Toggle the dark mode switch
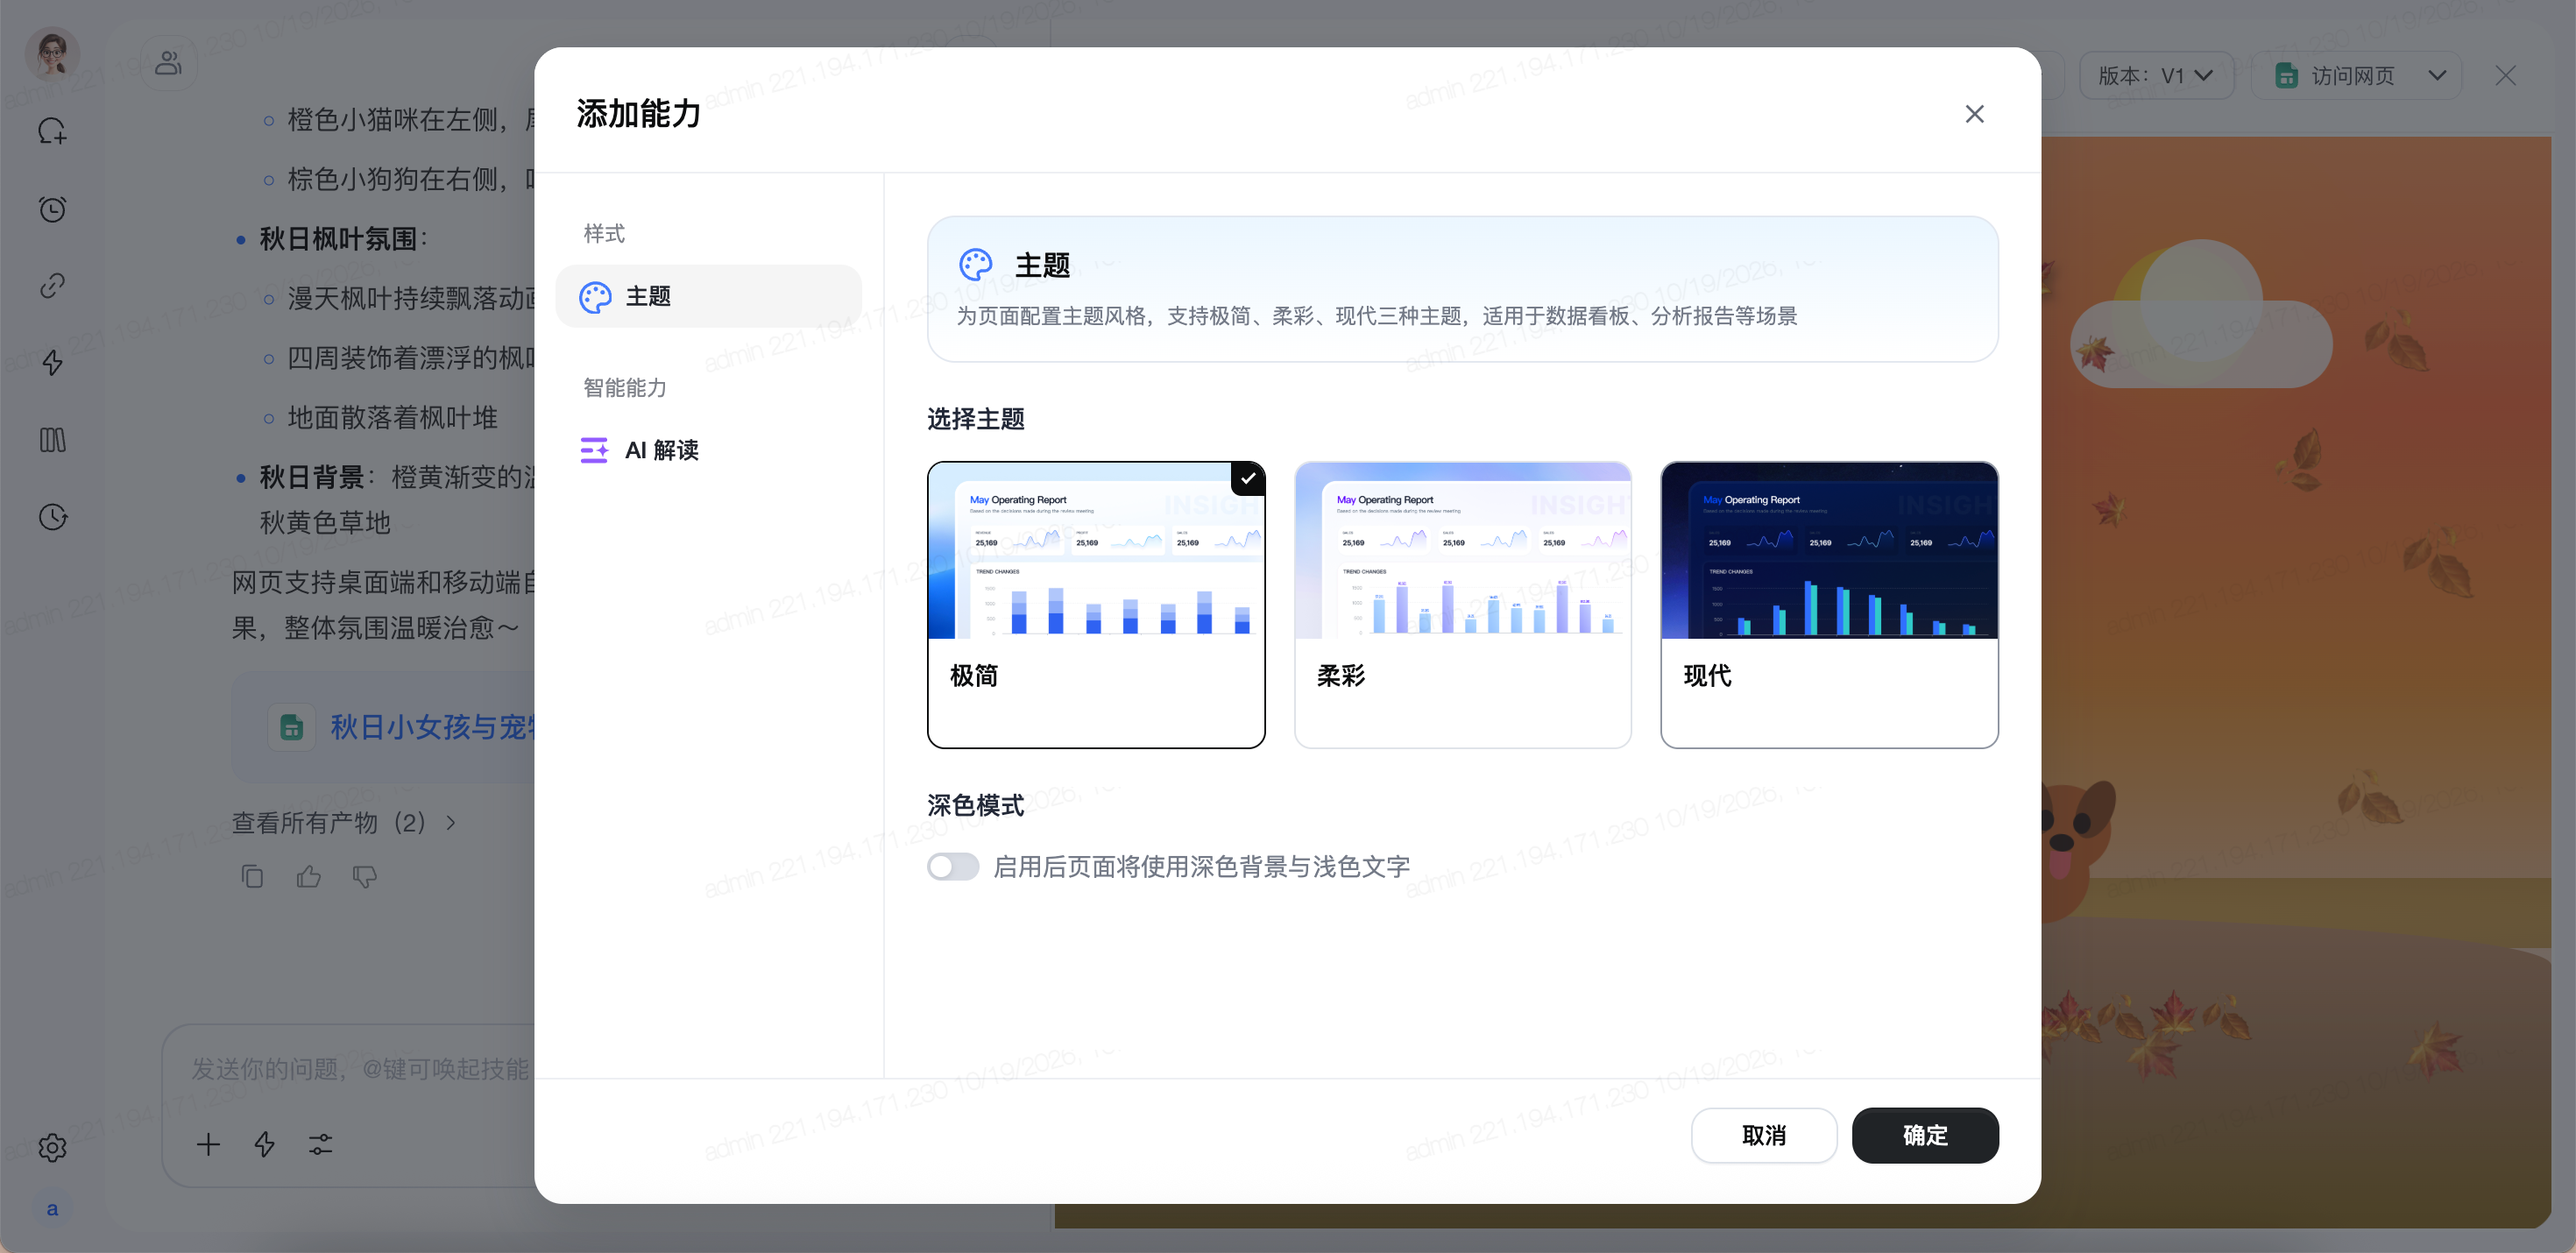 click(952, 866)
